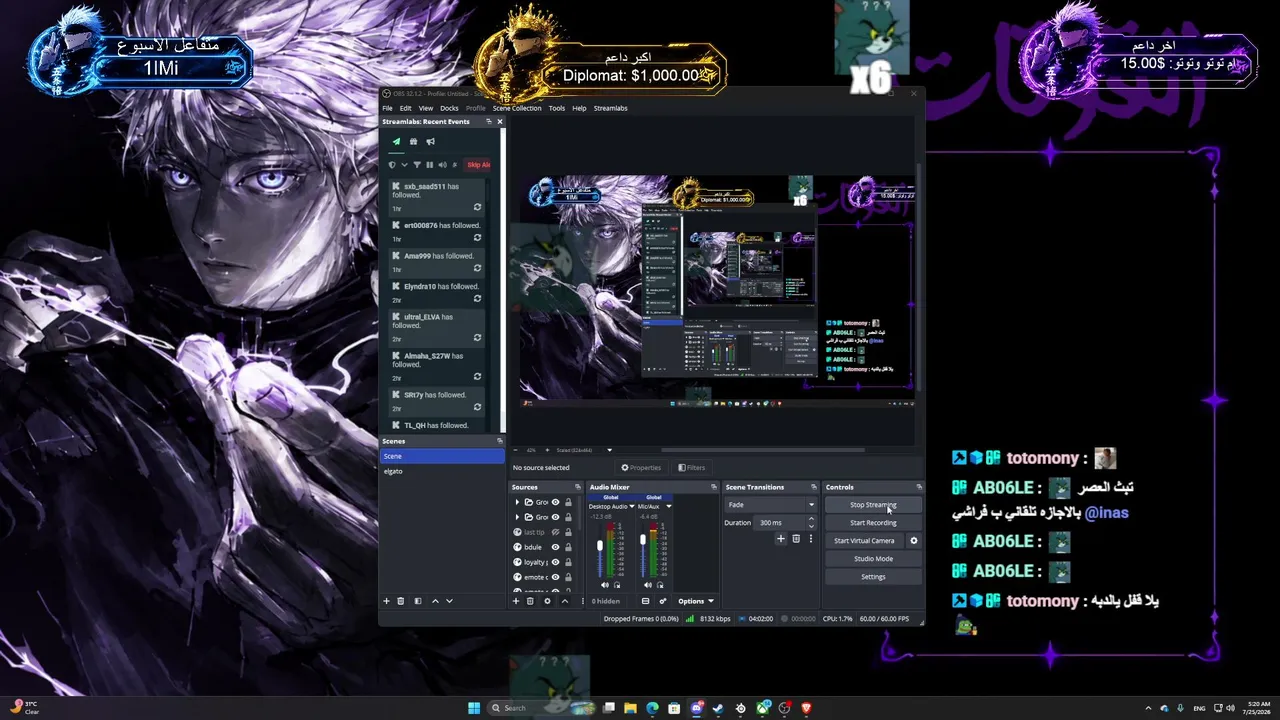Screen dimensions: 1280x720
Task: Float the Streamlabs Recent Events dock
Action: pos(489,122)
